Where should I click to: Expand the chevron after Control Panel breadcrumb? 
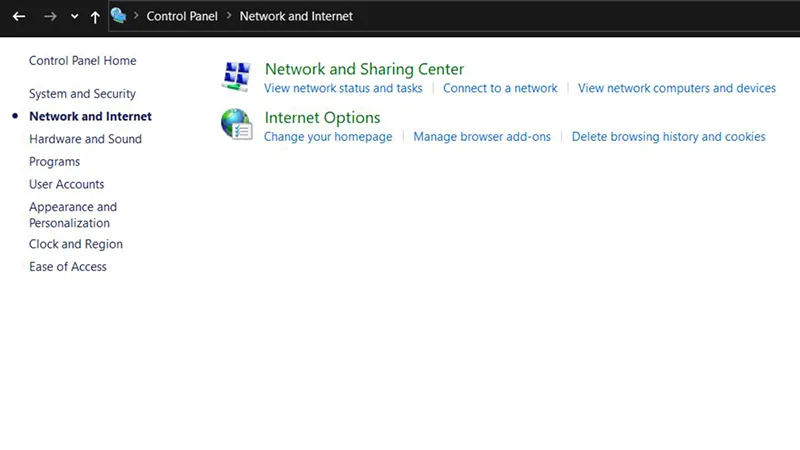tap(228, 16)
